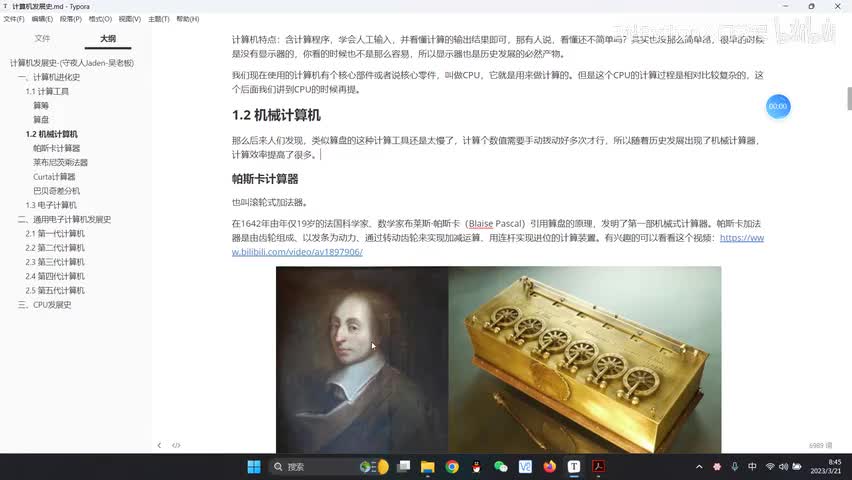This screenshot has width=852, height=480.
Task: Open the Windows Start menu
Action: pyautogui.click(x=254, y=466)
